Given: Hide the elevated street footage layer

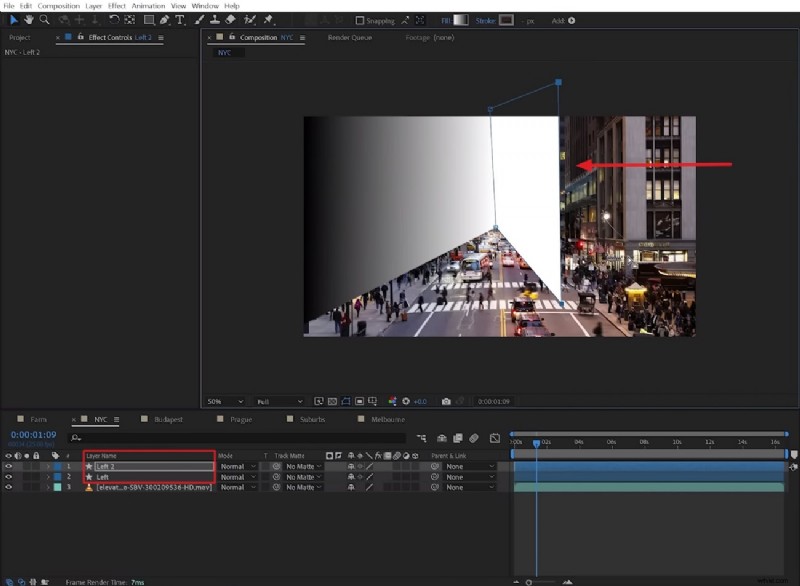Looking at the screenshot, I should tap(9, 489).
